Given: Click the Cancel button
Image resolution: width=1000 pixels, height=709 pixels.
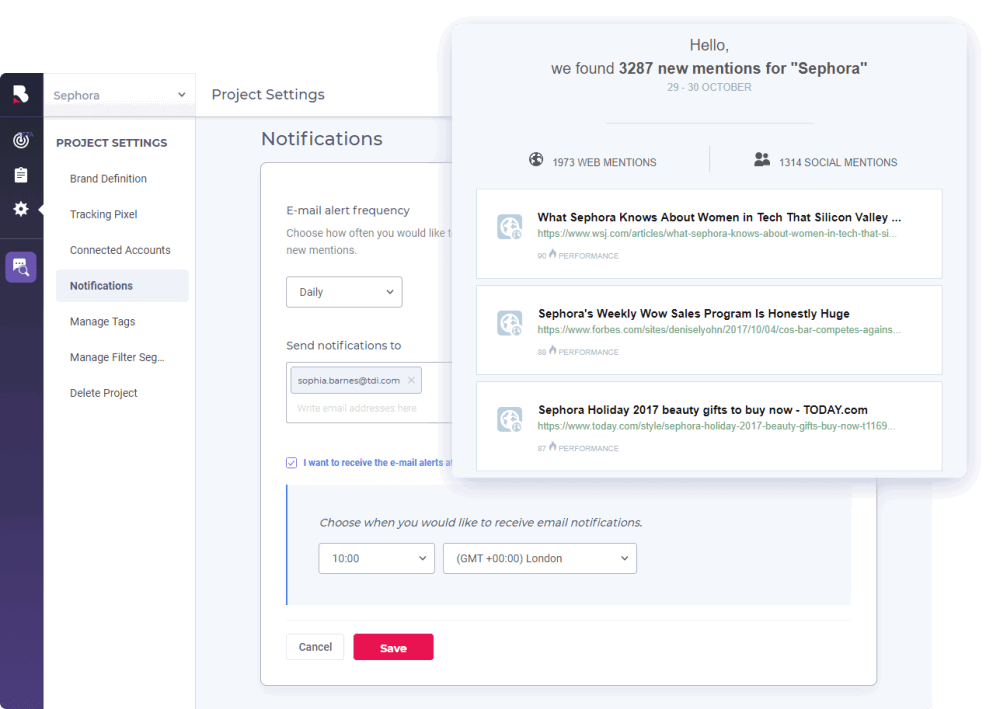Looking at the screenshot, I should [x=315, y=647].
